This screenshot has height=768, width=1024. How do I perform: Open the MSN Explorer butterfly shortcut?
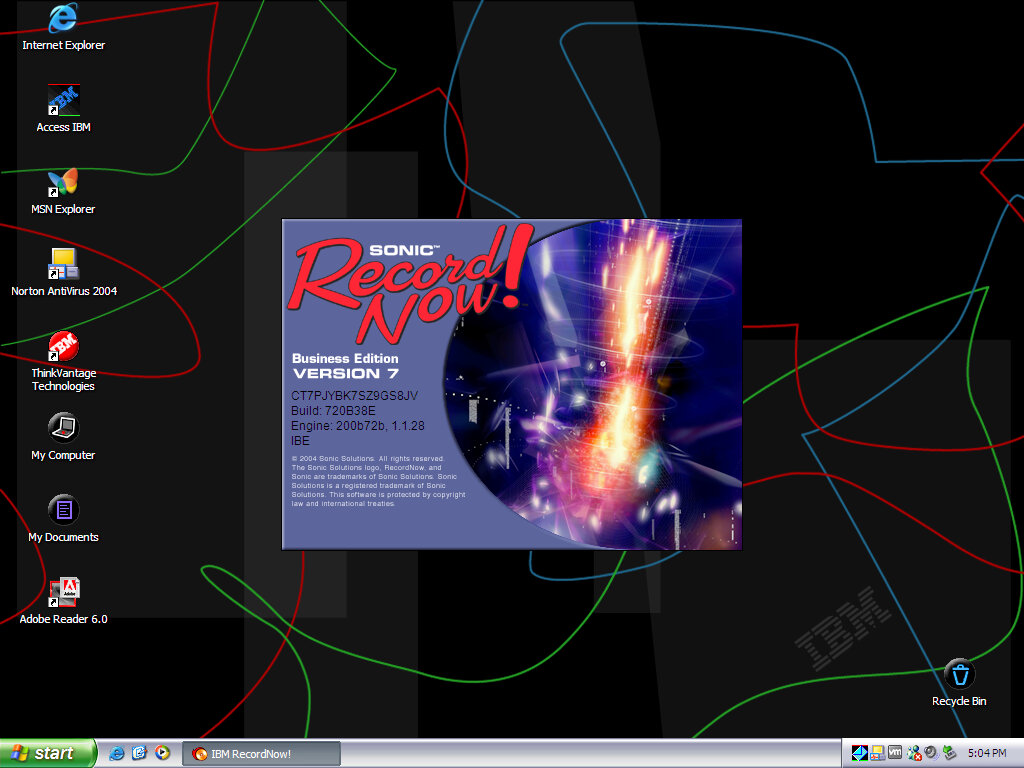[x=64, y=183]
